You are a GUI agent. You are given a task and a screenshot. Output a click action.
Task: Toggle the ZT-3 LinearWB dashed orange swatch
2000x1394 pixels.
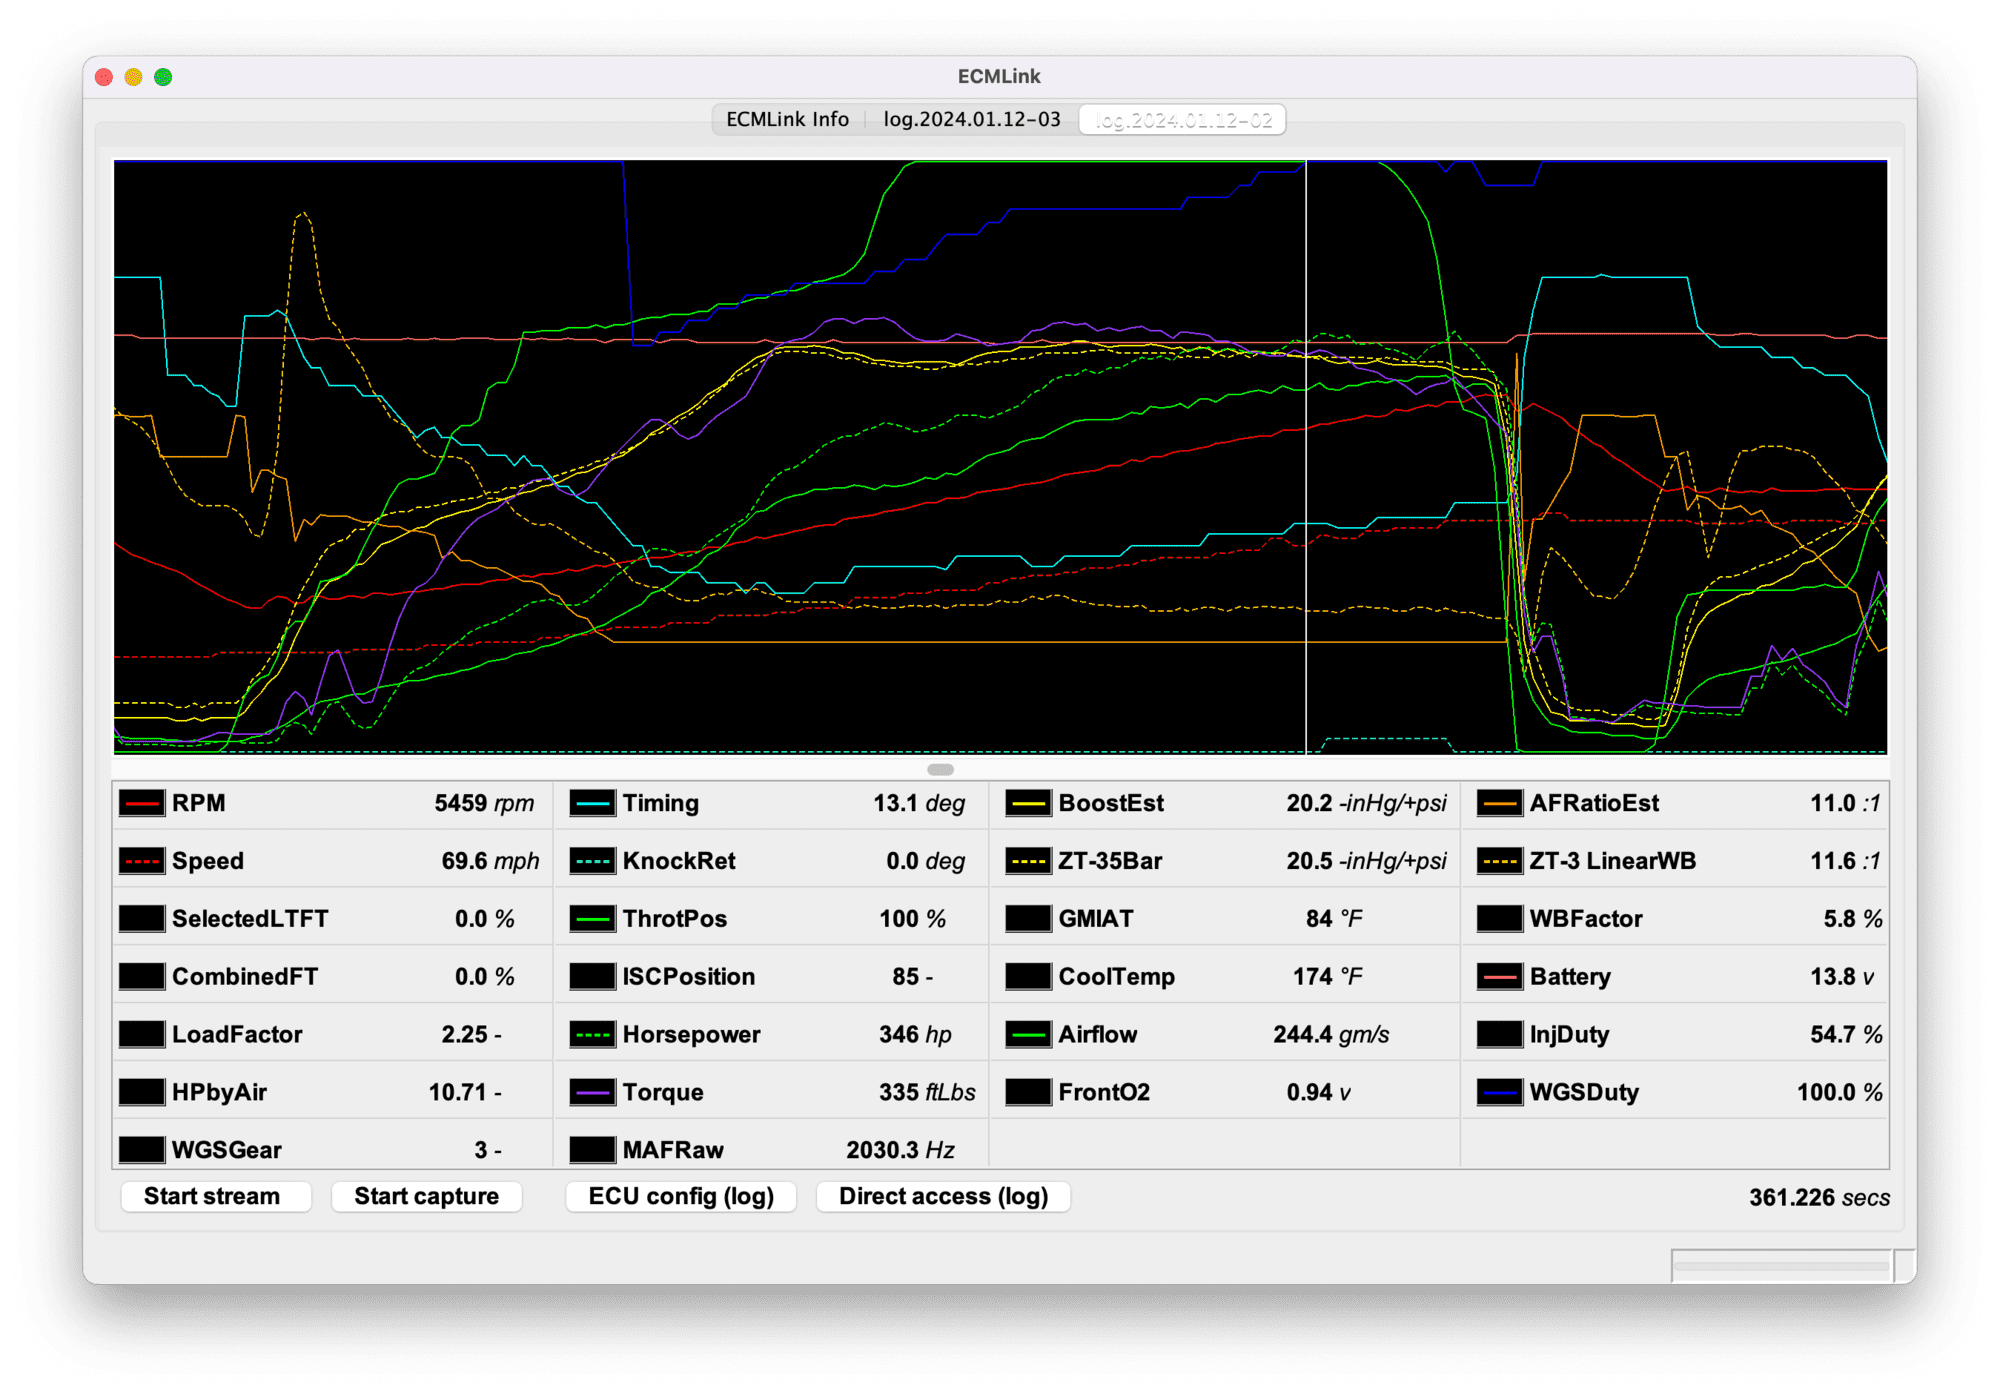(x=1499, y=861)
